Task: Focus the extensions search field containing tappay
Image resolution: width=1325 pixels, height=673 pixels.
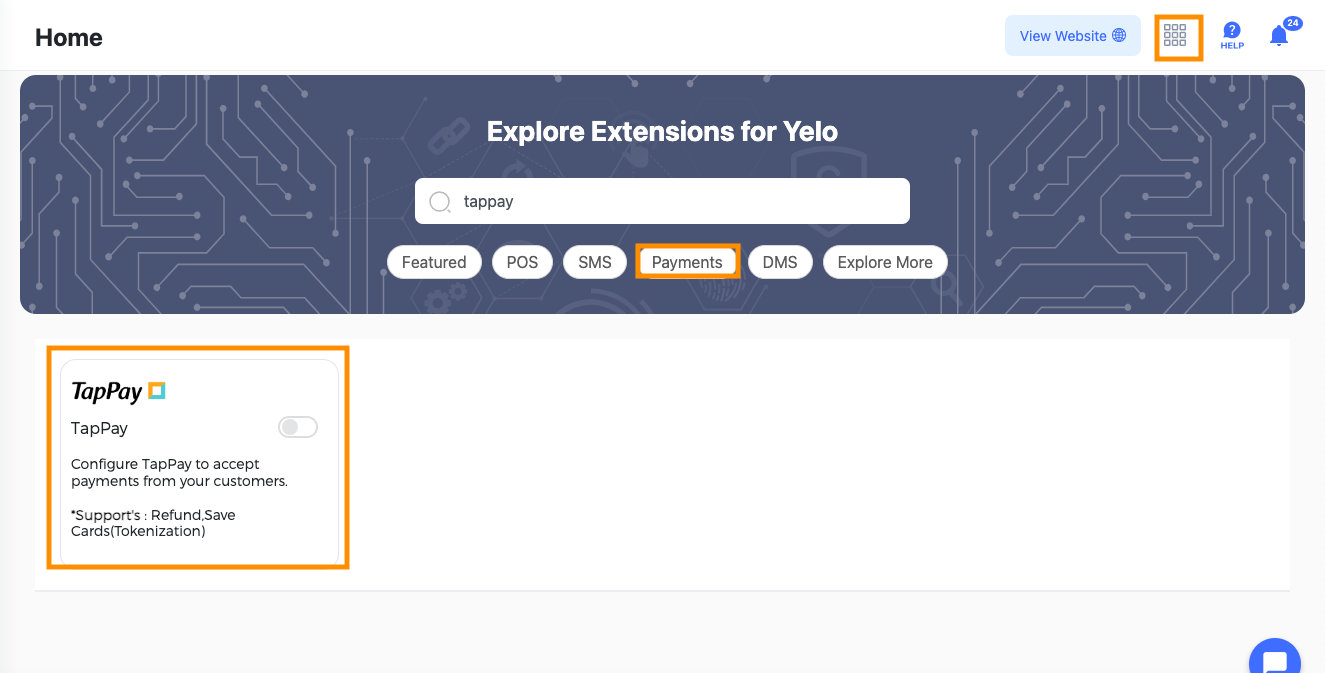Action: point(662,201)
